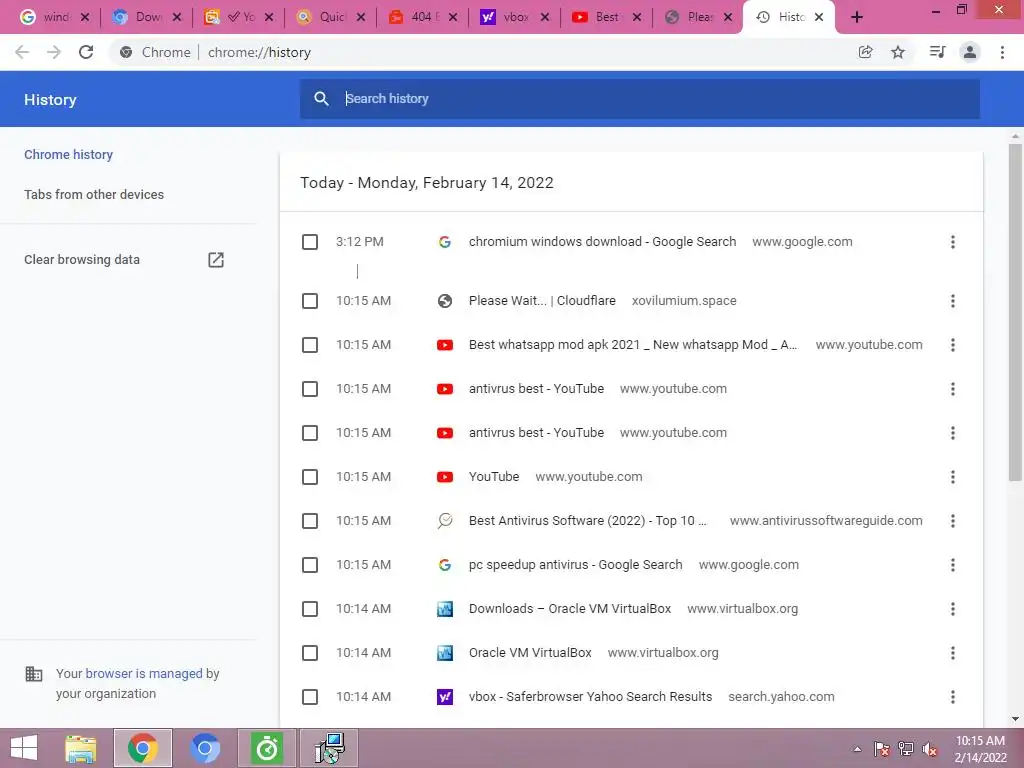The width and height of the screenshot is (1024, 768).
Task: Open the network computer app in taskbar
Action: pos(329,748)
